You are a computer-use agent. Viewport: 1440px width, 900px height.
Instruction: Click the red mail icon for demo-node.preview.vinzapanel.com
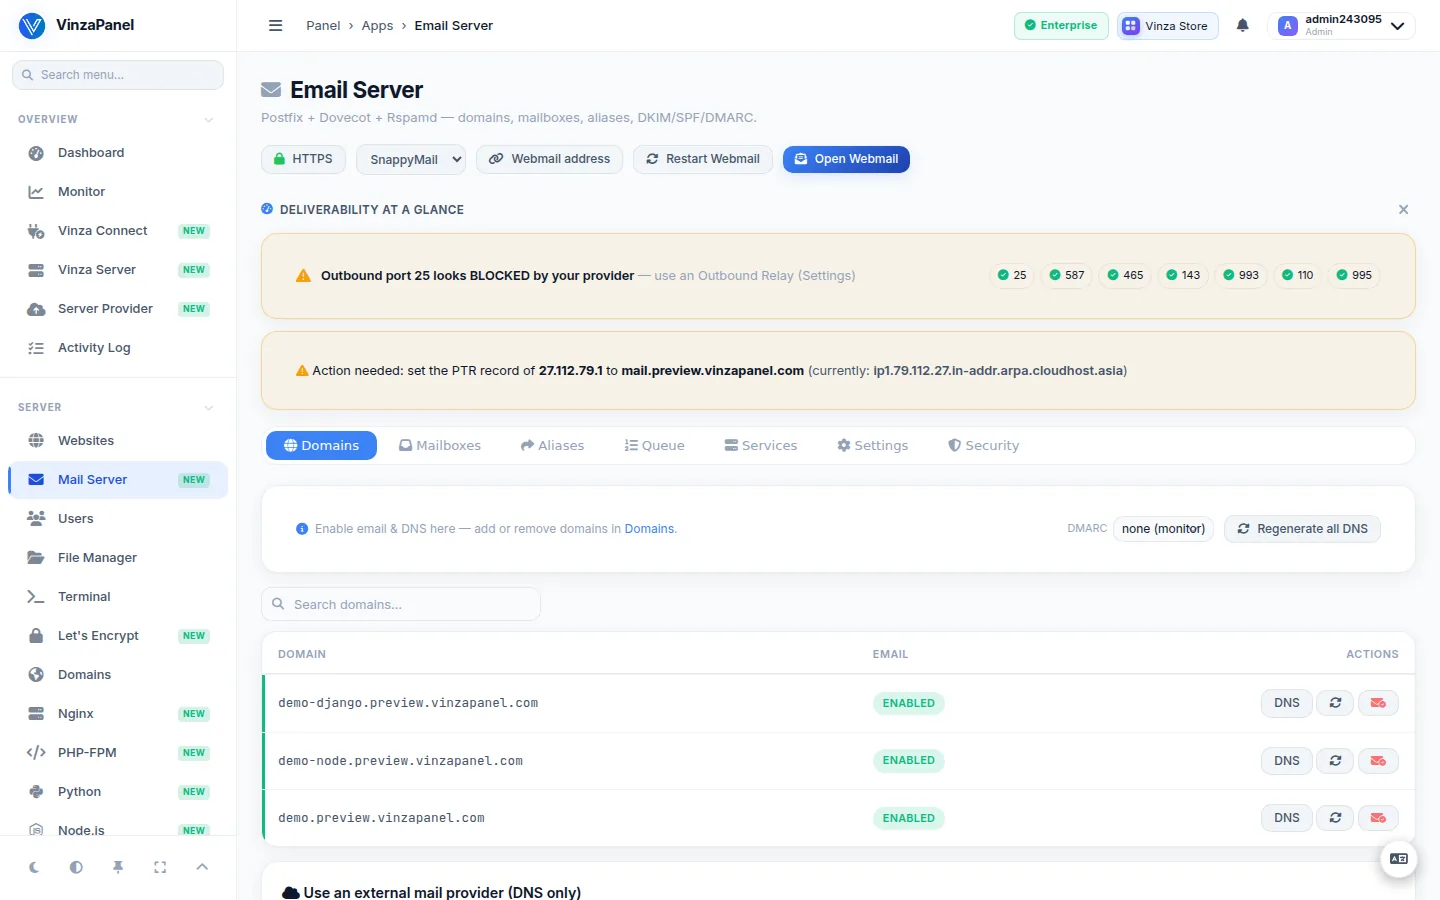(1378, 761)
